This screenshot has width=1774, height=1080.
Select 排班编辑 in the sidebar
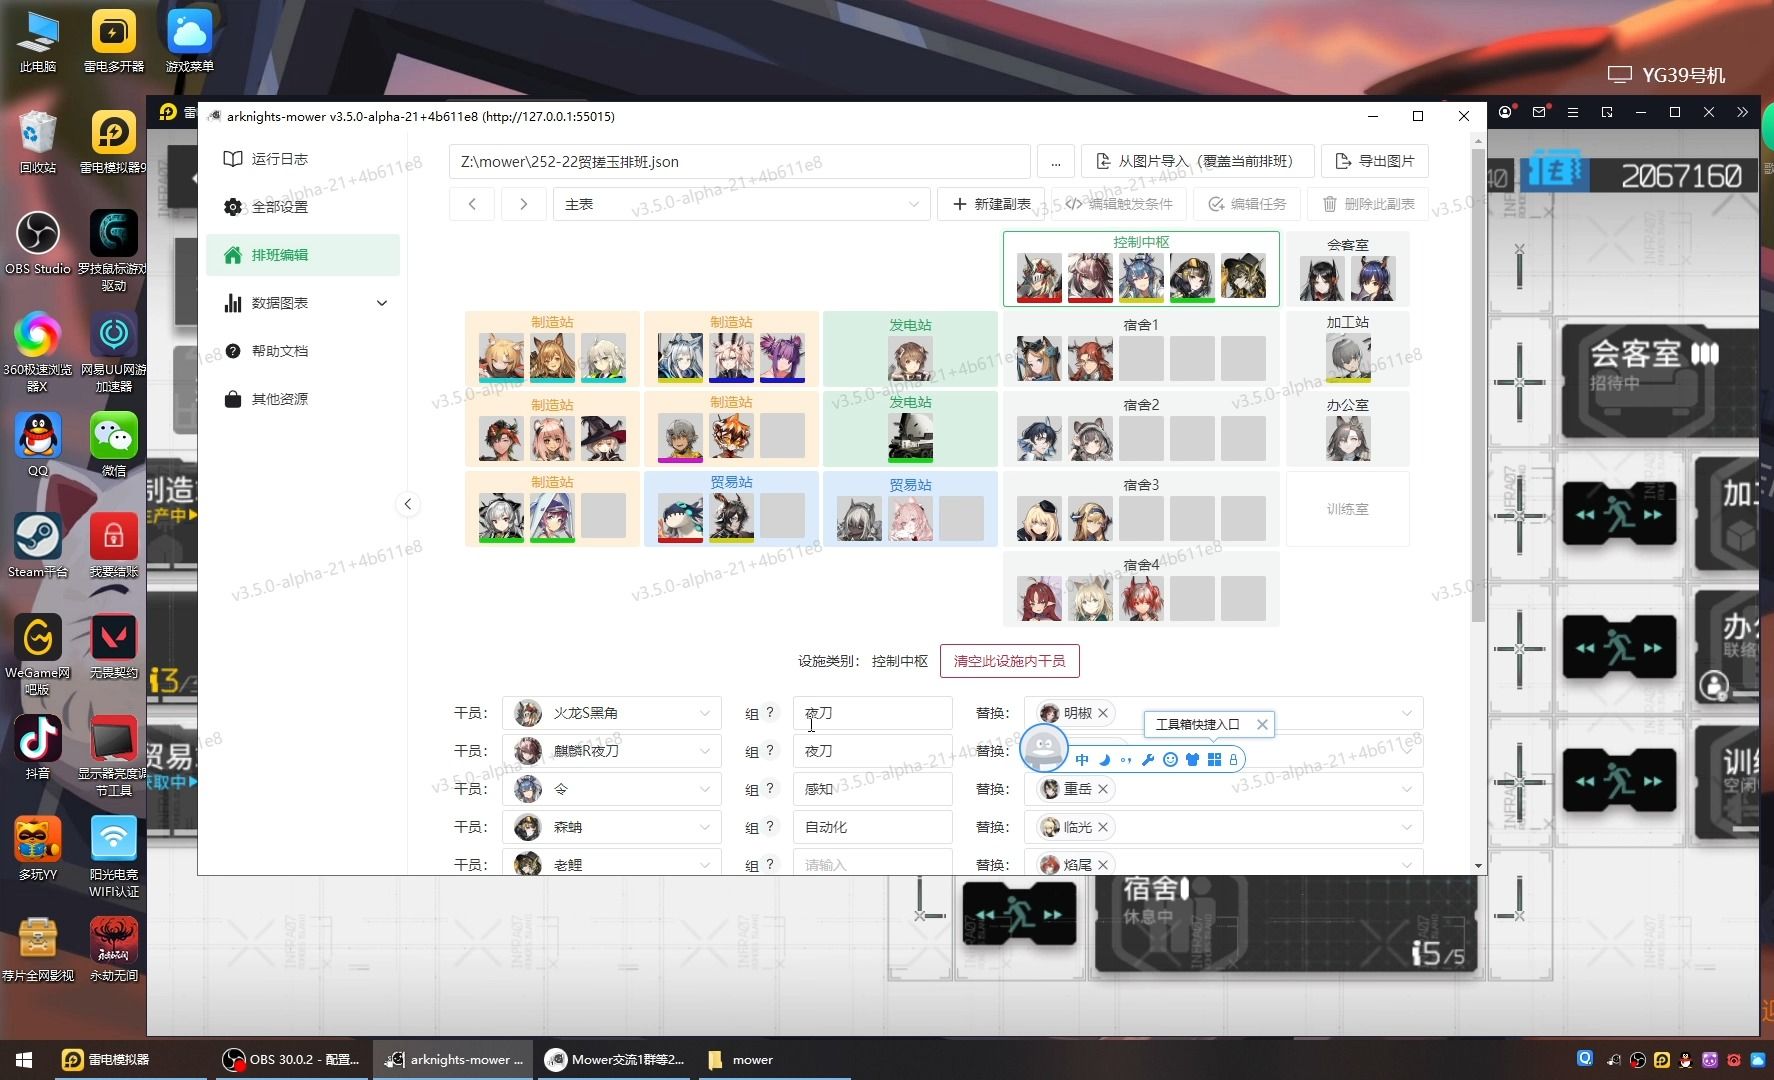302,255
